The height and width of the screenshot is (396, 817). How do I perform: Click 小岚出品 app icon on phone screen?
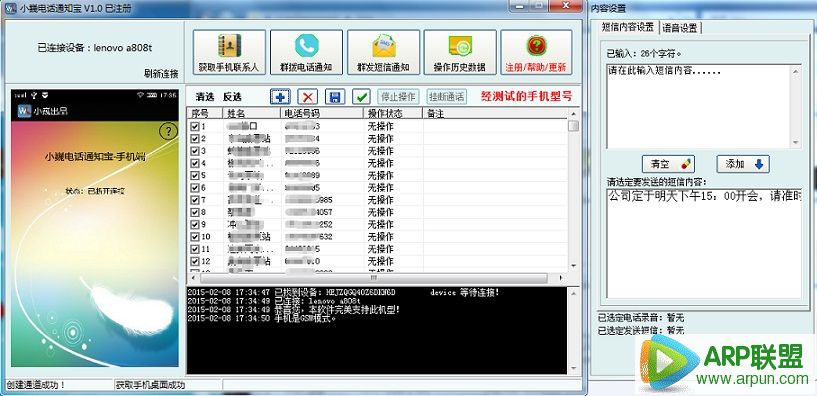click(x=24, y=111)
